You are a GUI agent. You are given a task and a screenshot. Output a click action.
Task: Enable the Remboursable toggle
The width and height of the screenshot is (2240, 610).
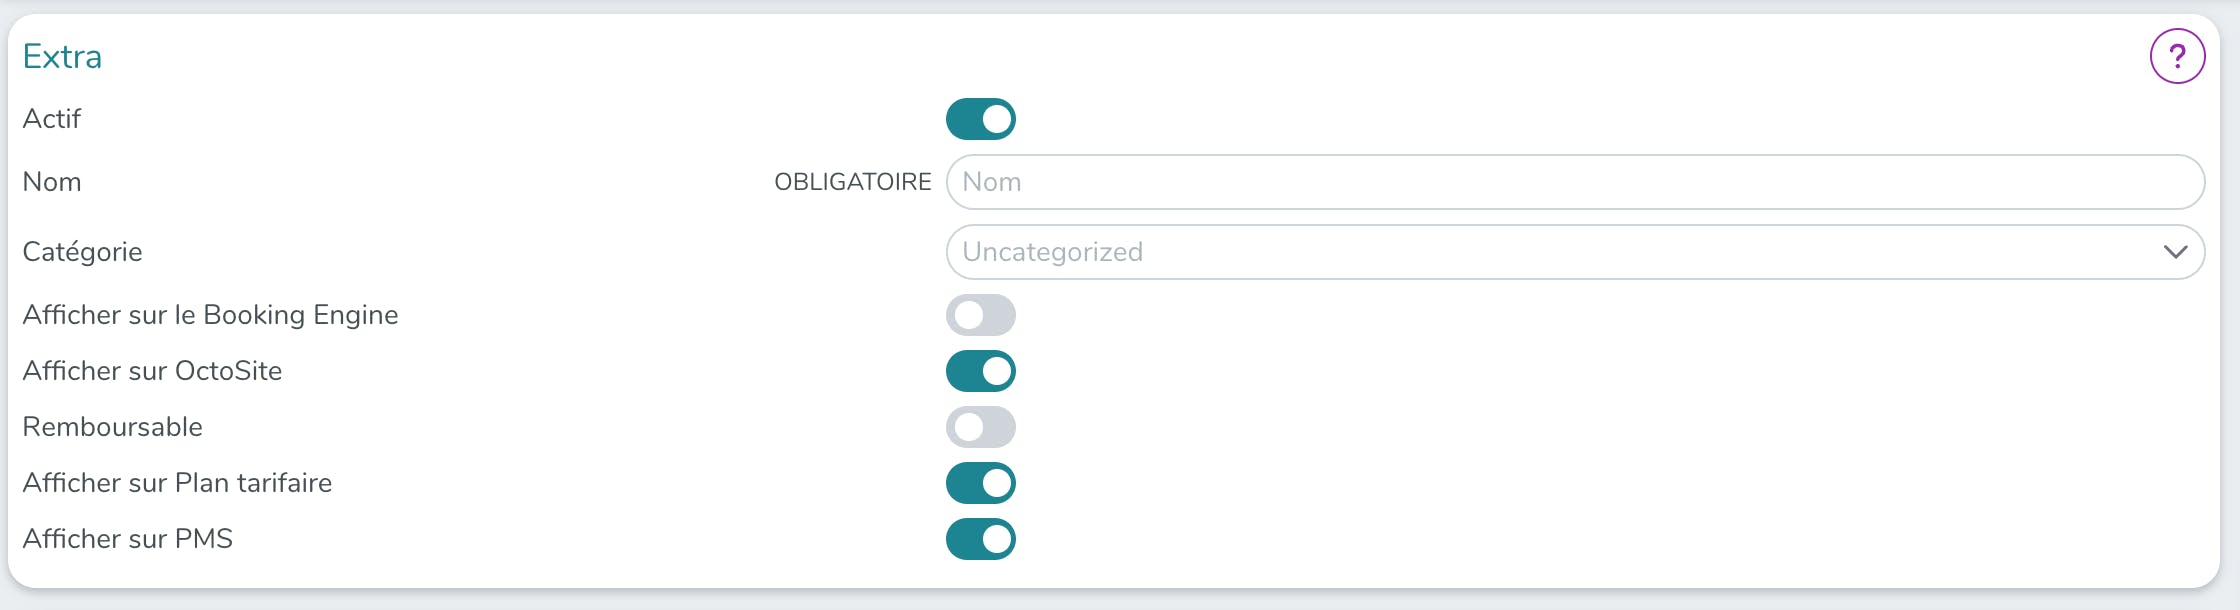coord(980,427)
